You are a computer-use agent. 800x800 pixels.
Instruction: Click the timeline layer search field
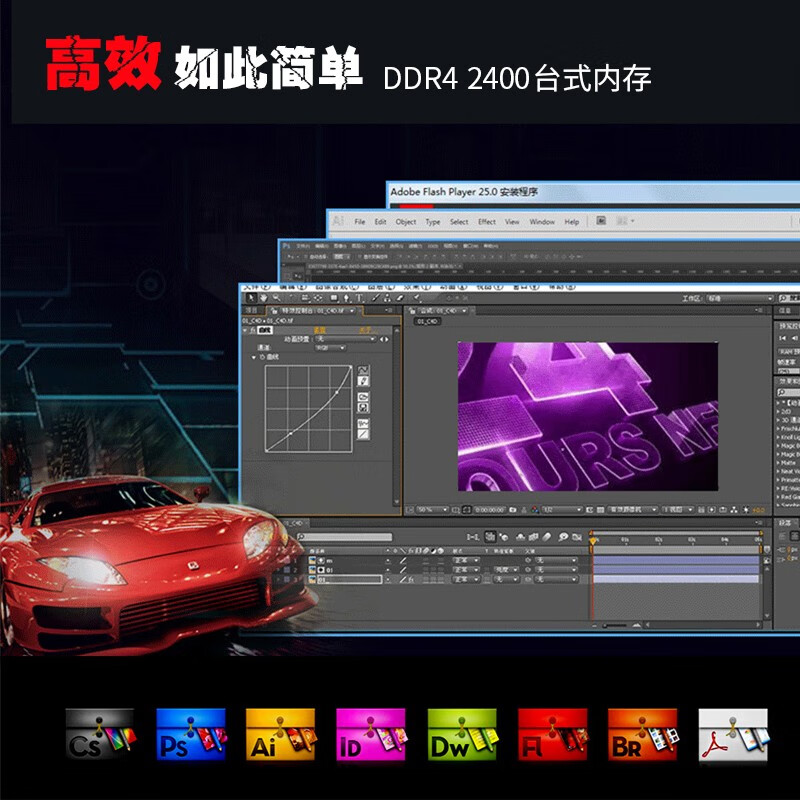[345, 537]
